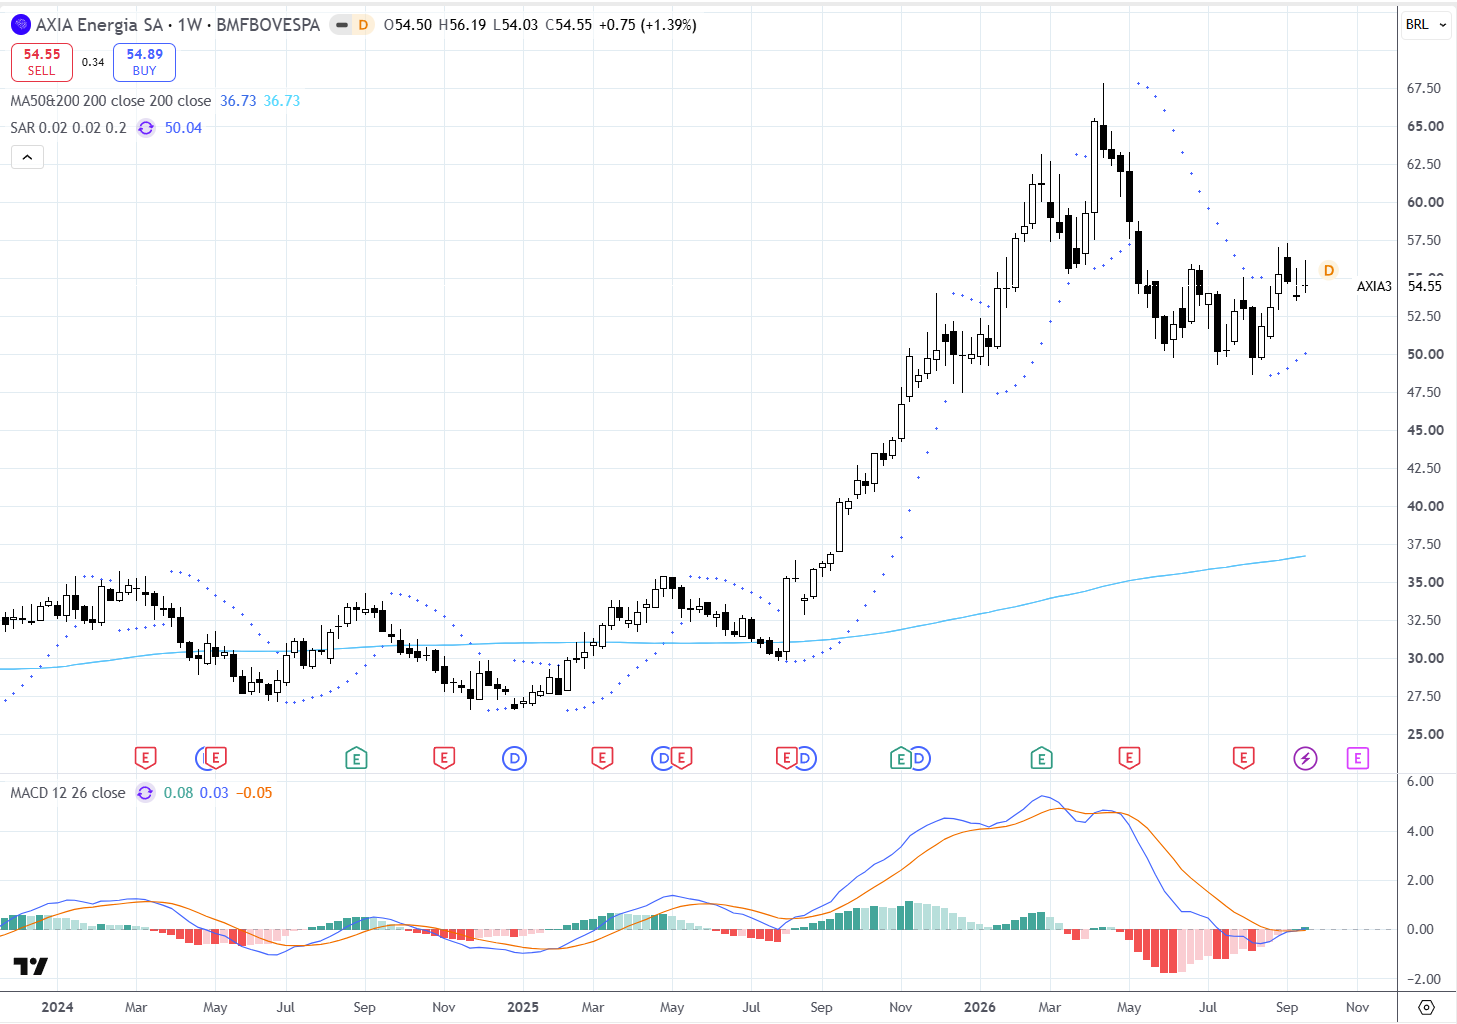
Task: Click the 67.50 price scale label
Action: (x=1424, y=88)
